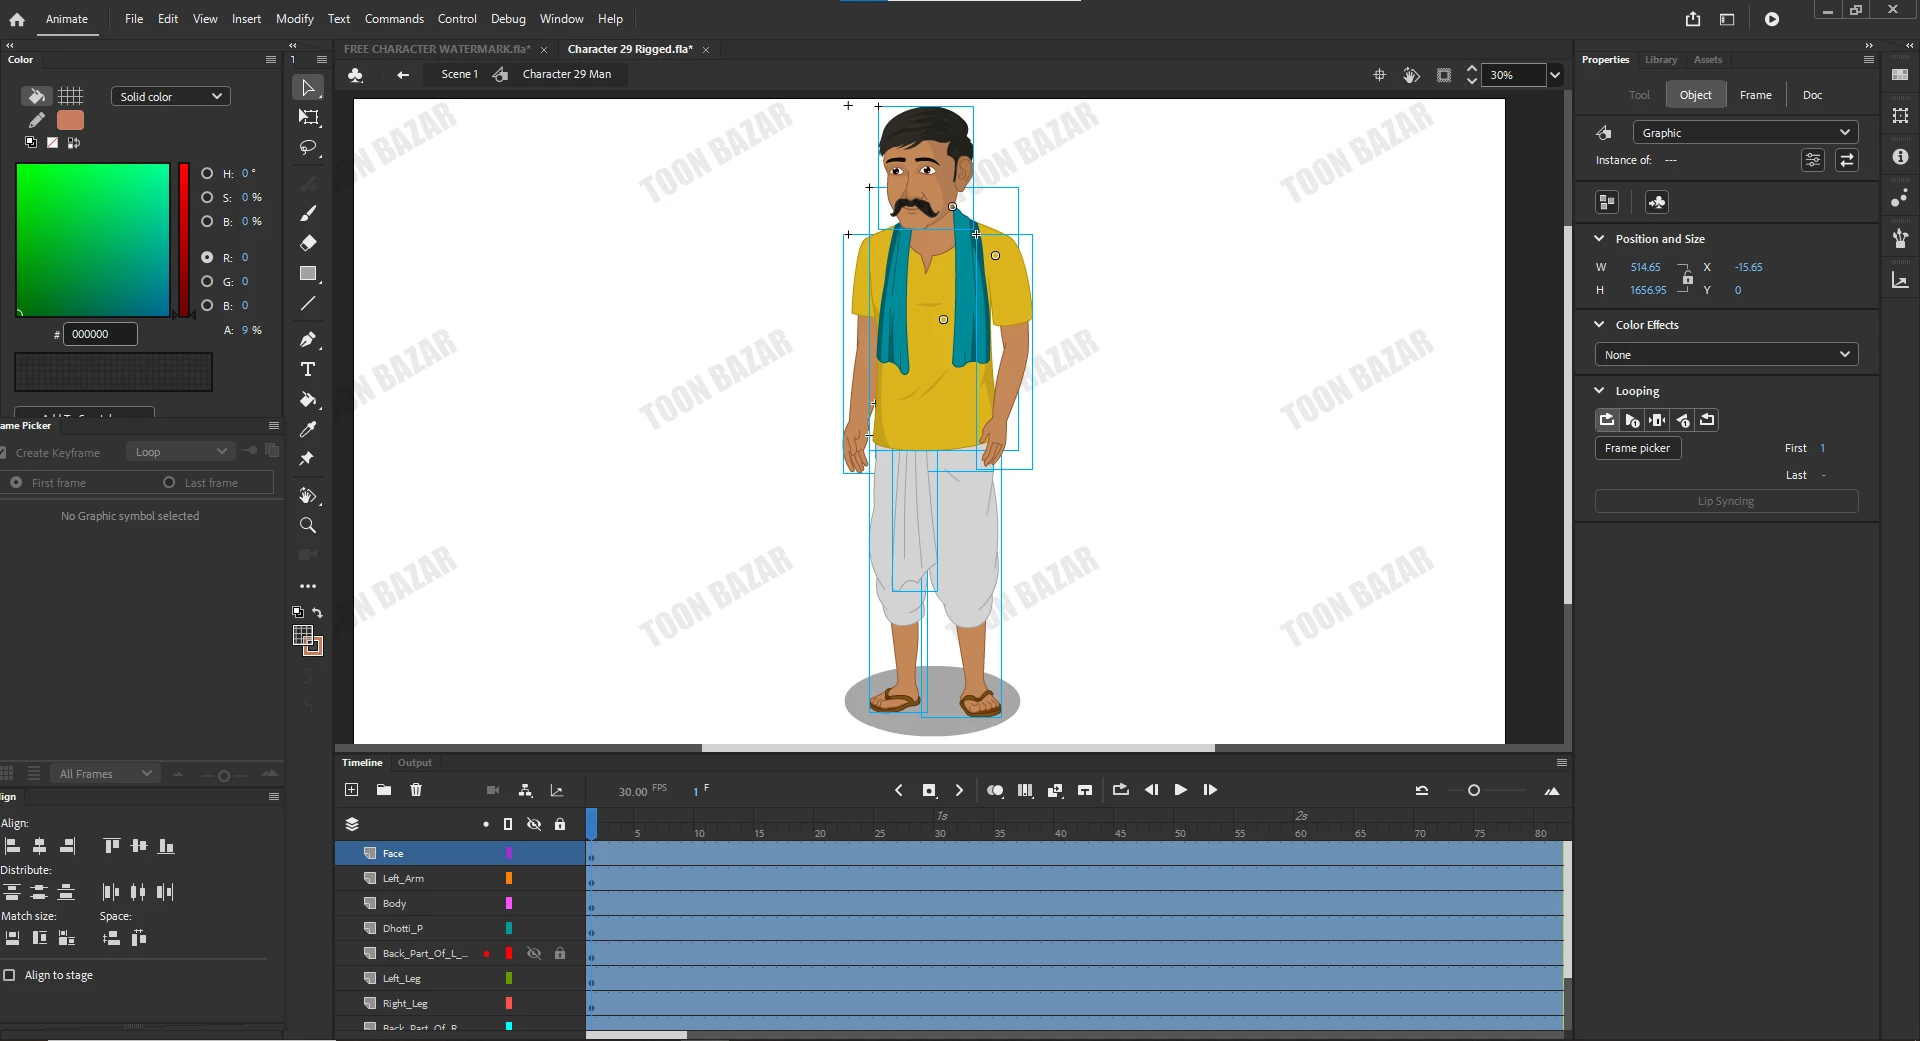Click the Center Stage icon
Viewport: 1920px width, 1041px height.
[x=1379, y=75]
